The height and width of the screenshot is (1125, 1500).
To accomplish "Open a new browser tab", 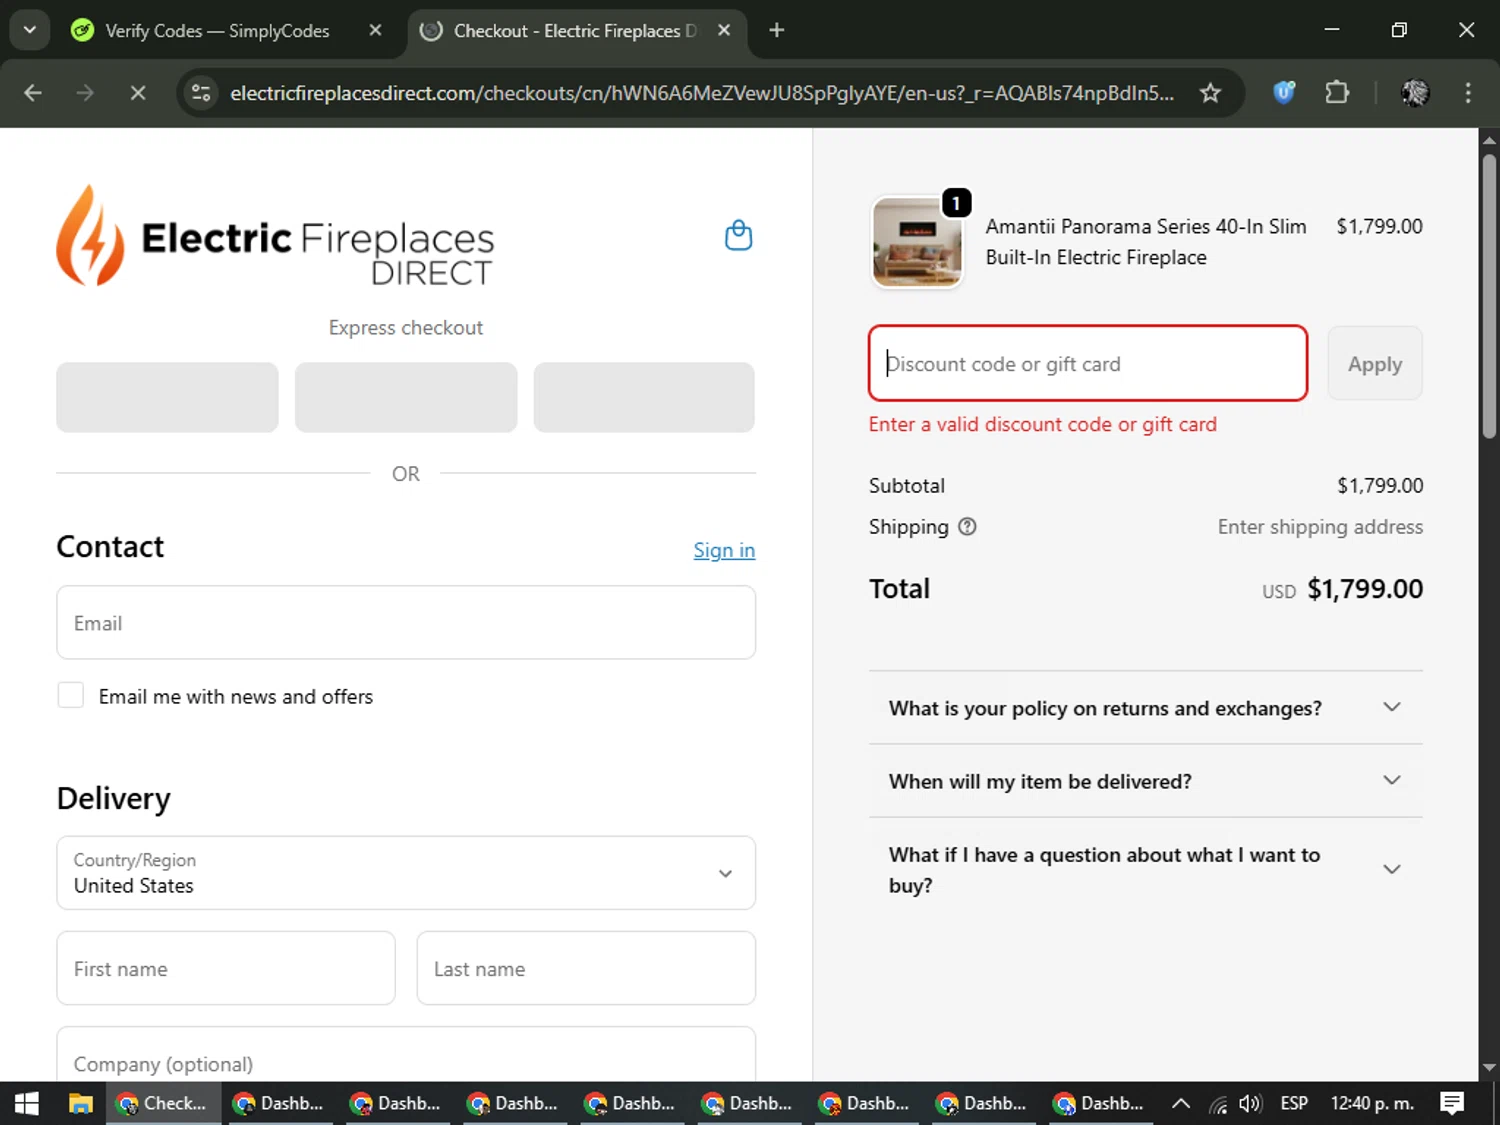I will [x=777, y=30].
